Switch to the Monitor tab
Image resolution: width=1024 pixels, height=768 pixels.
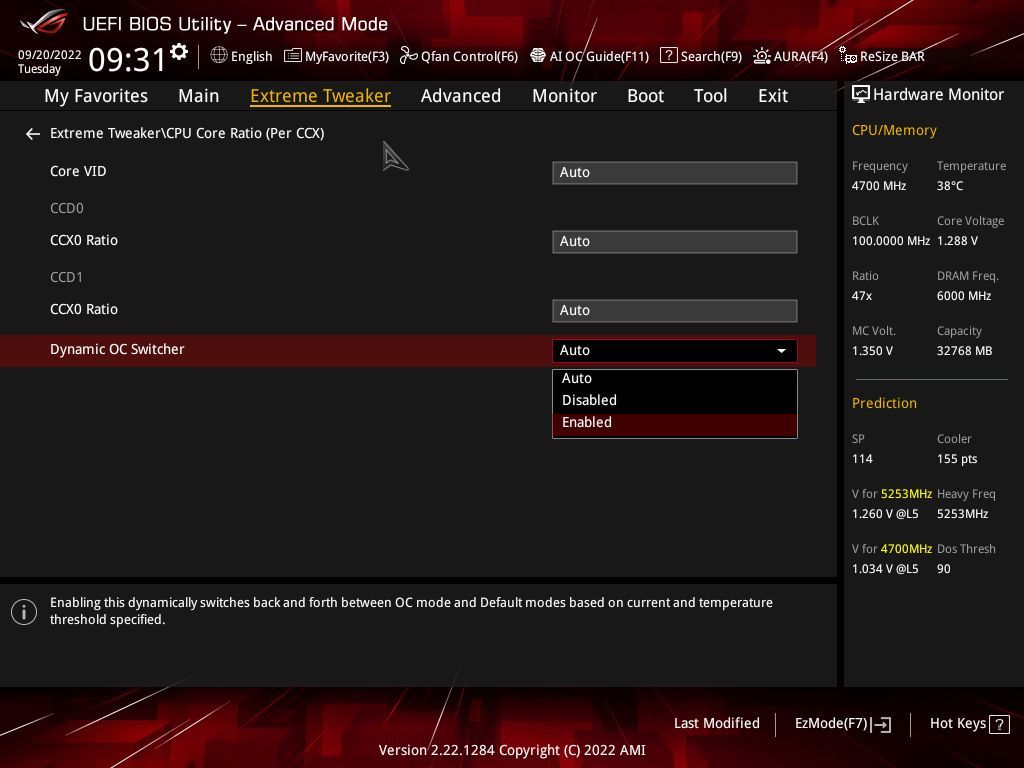pyautogui.click(x=564, y=96)
